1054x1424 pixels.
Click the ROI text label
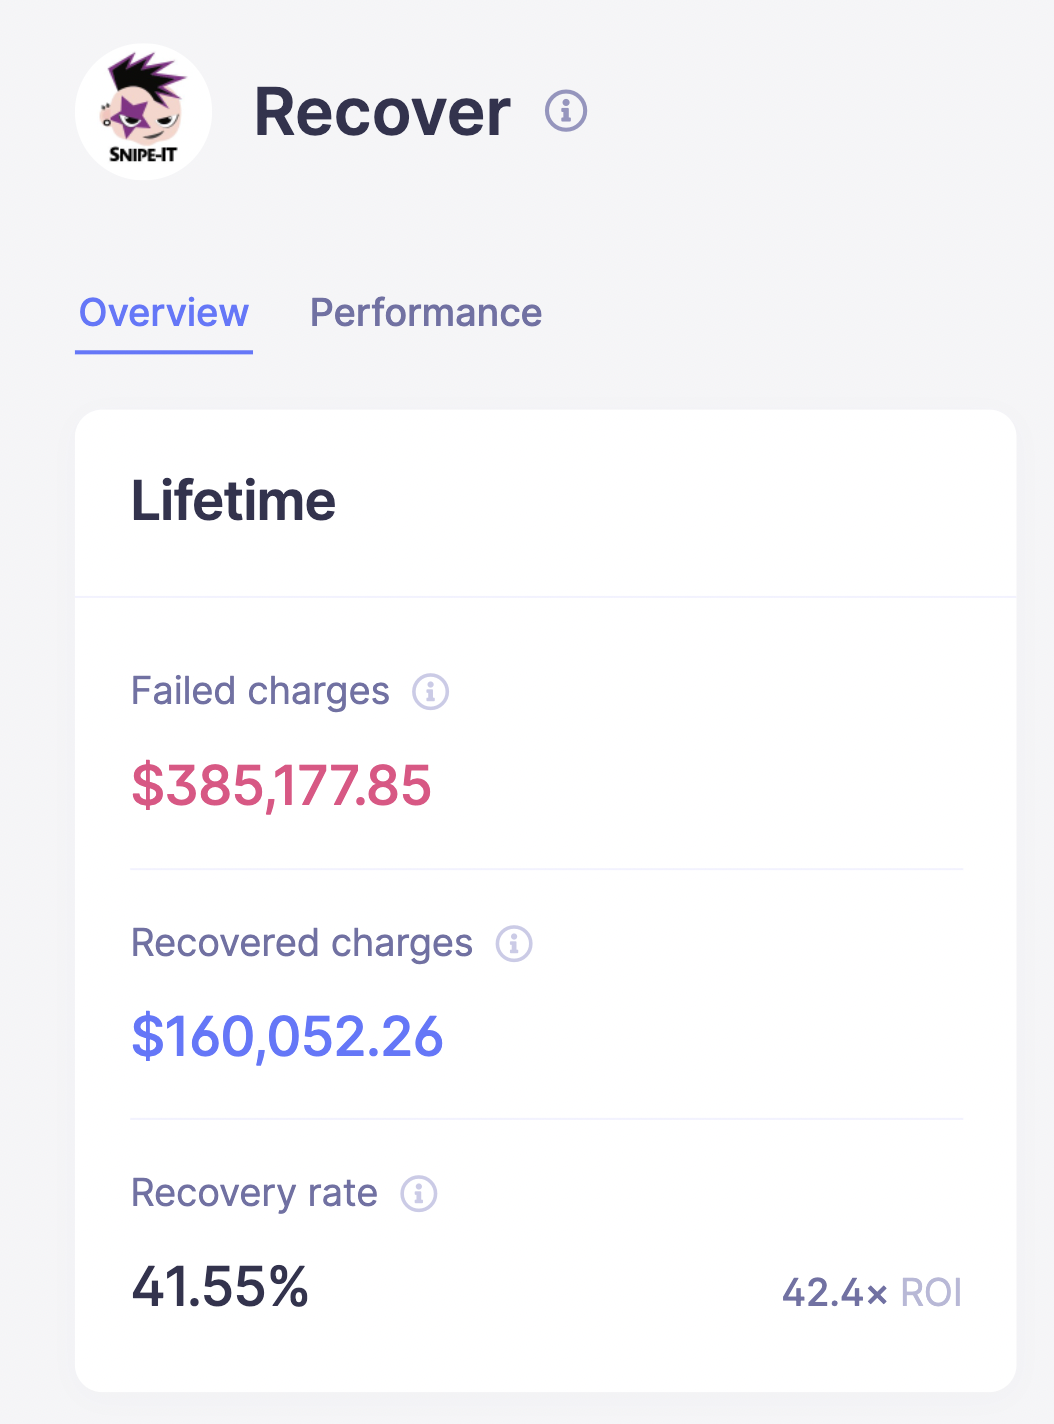click(931, 1292)
